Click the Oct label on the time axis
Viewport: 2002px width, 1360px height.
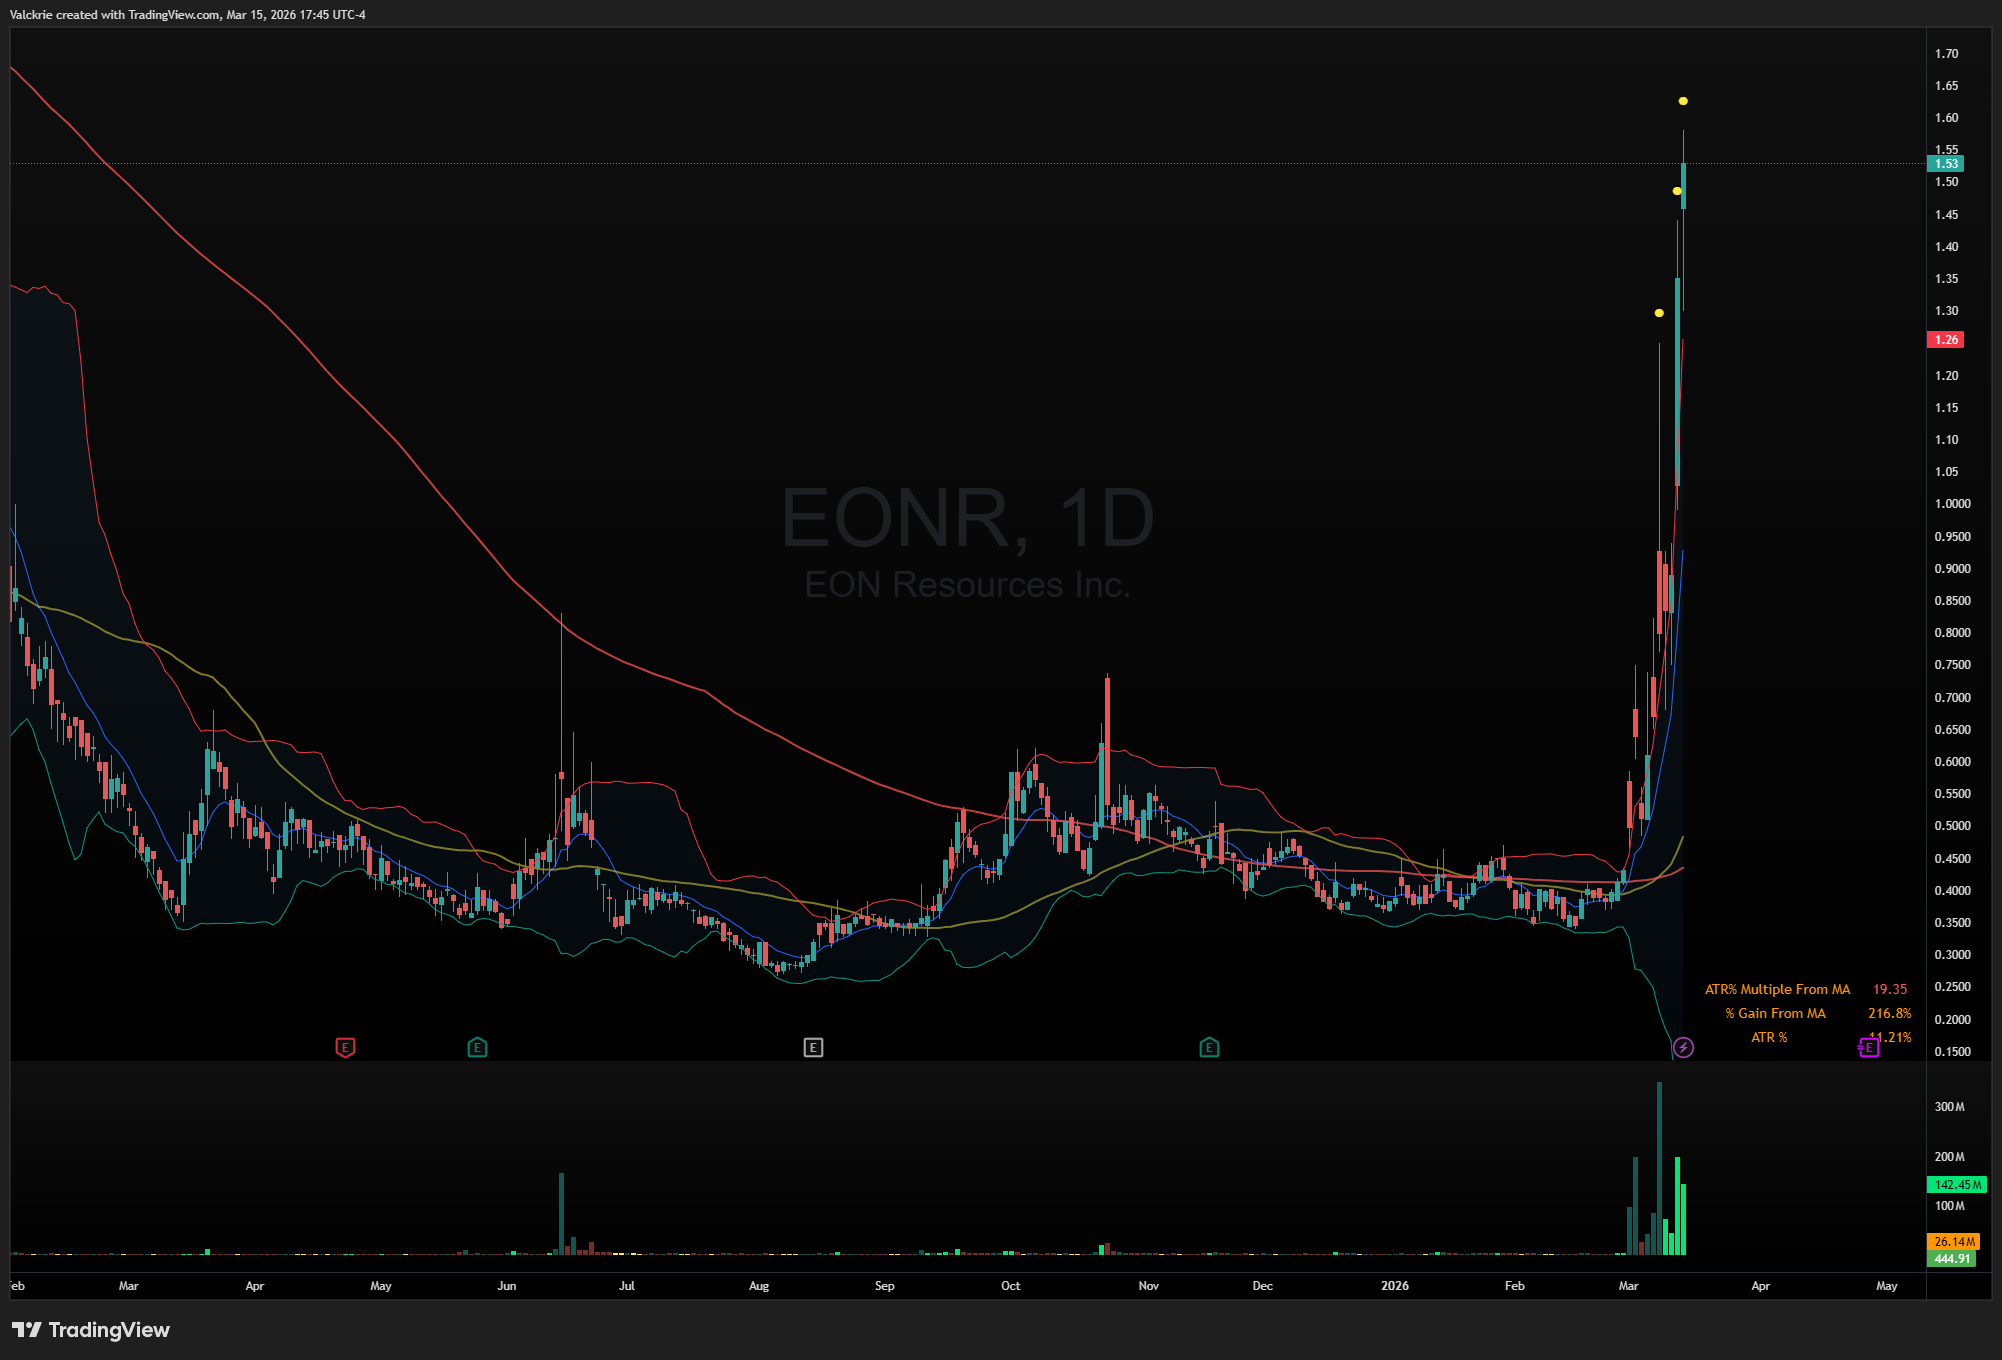(1010, 1286)
